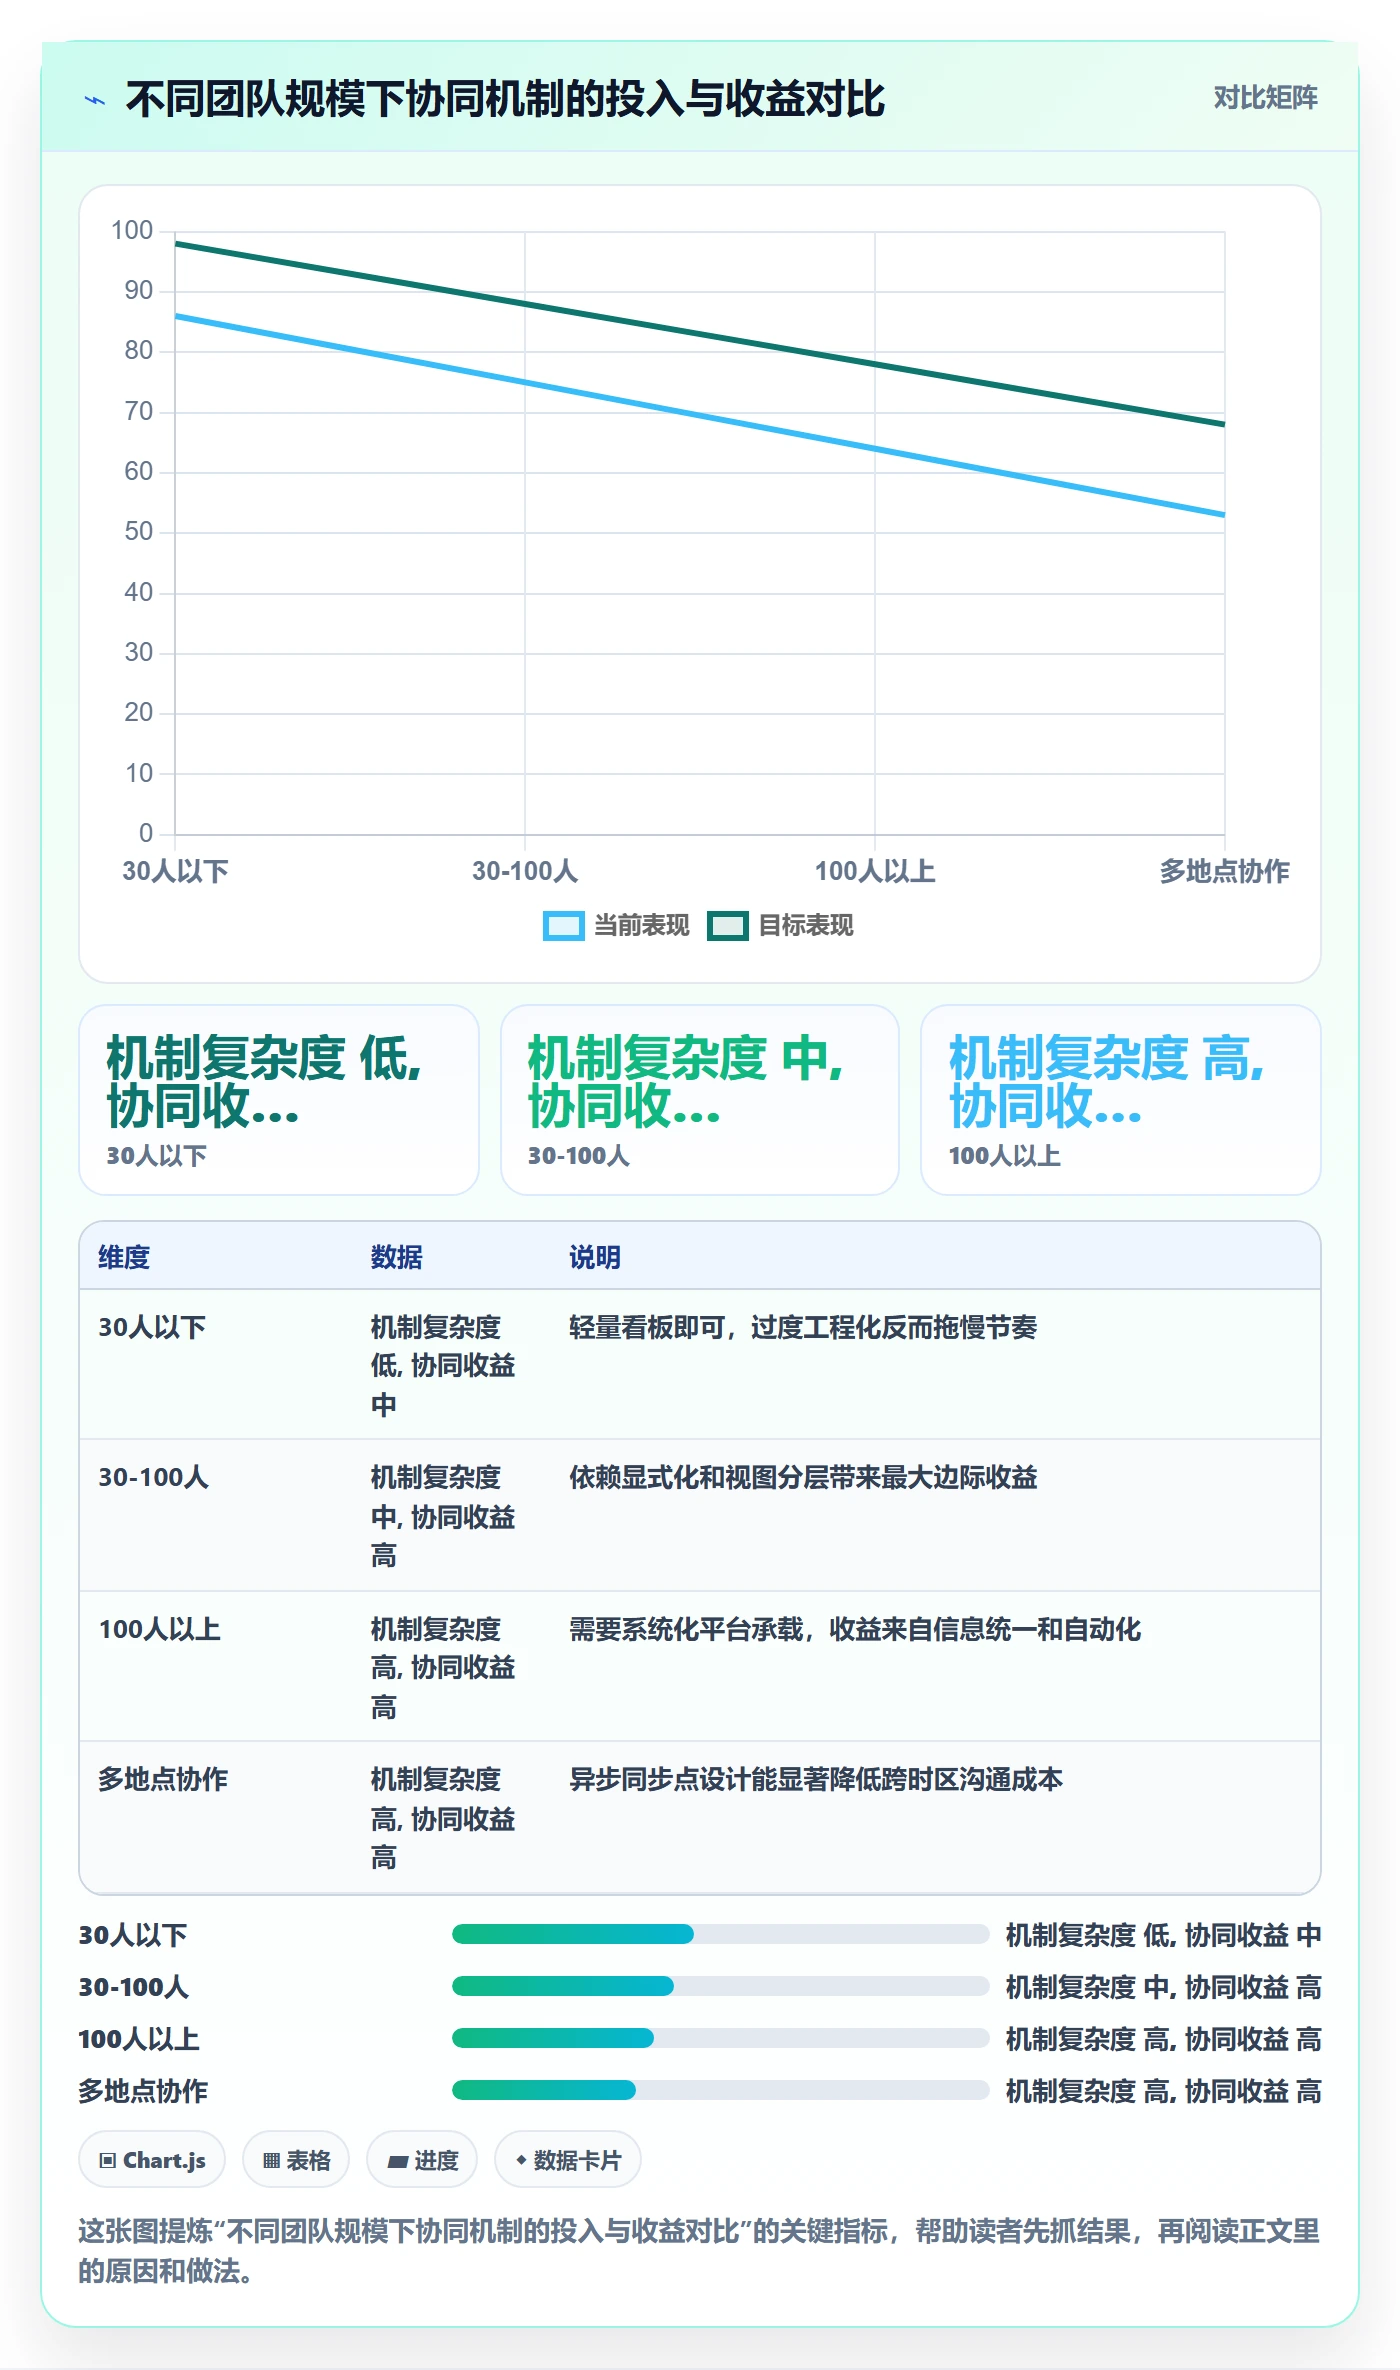Select the 30人以下 table row cell
The width and height of the screenshot is (1400, 2370).
coord(152,1327)
